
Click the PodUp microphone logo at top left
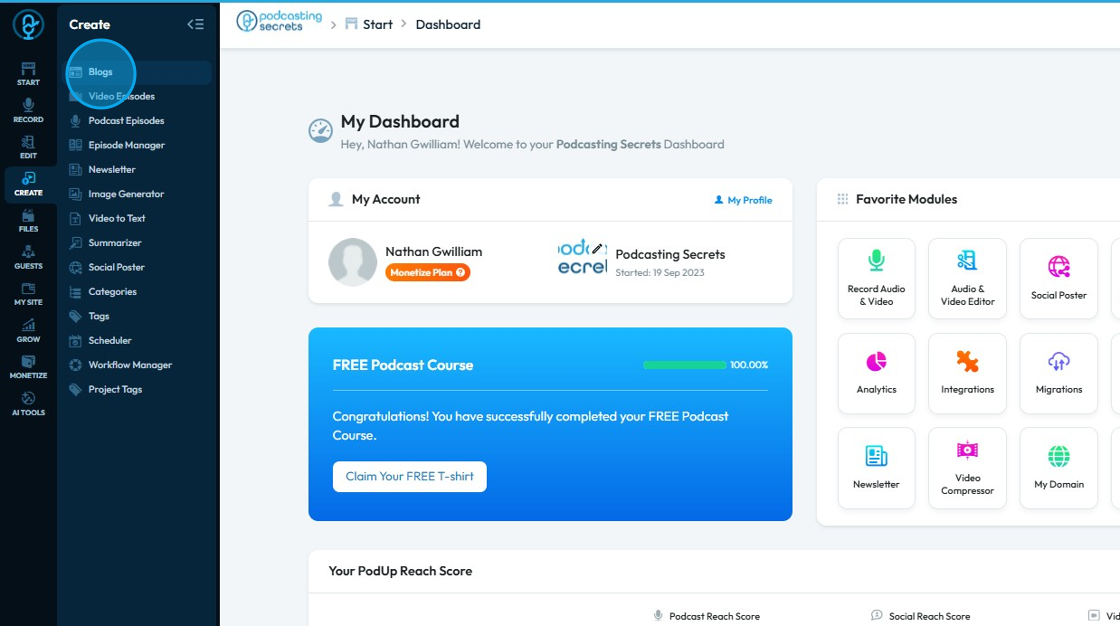point(28,24)
